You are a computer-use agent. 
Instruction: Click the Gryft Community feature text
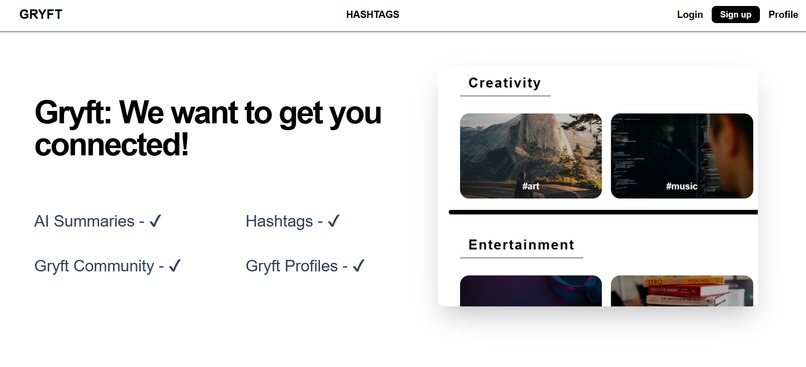pos(107,266)
